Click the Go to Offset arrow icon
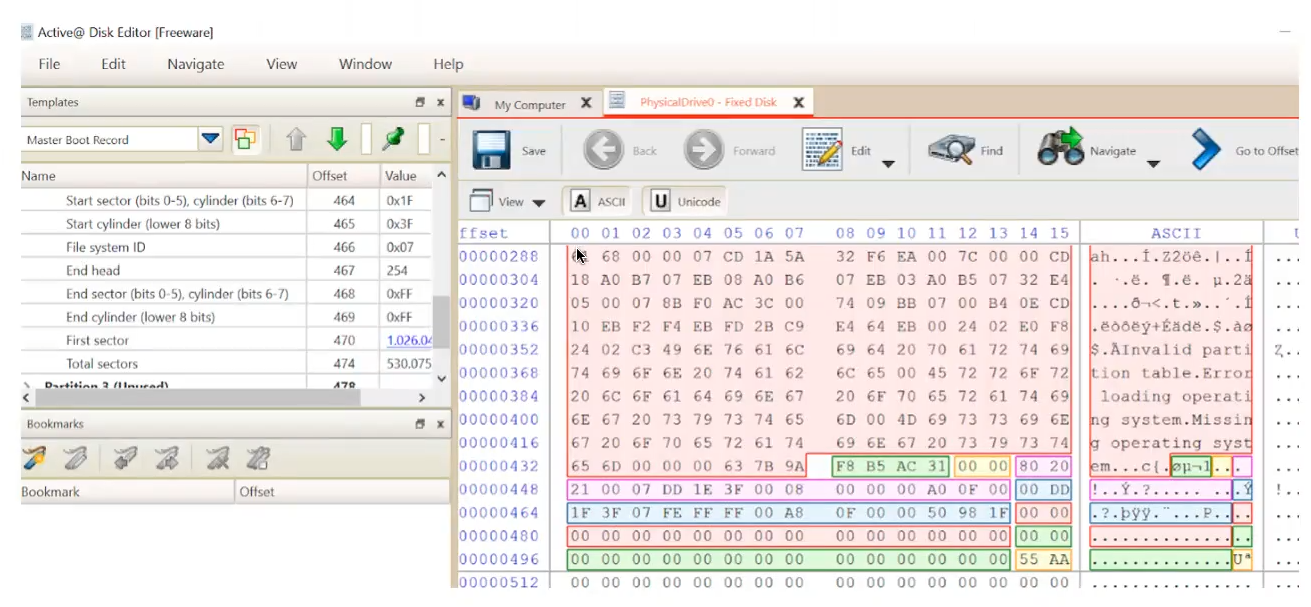Viewport: 1311px width, 607px height. [1207, 150]
